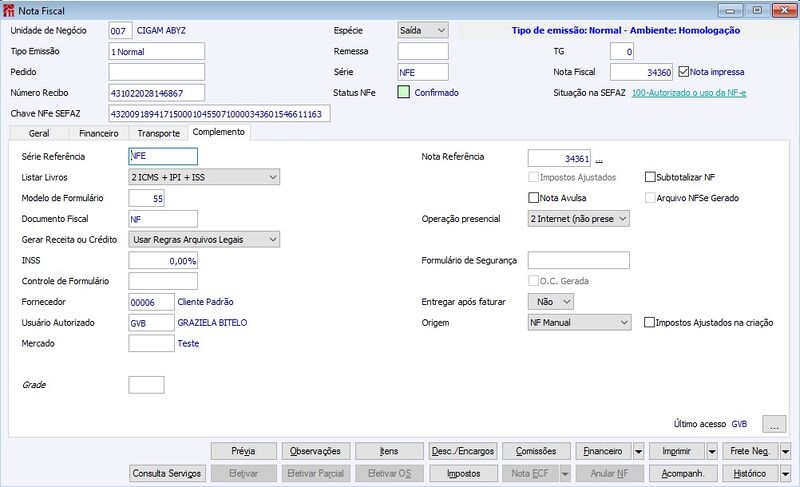Click the green Status NFe indicator square
Screen dimensions: 800x487
click(404, 92)
